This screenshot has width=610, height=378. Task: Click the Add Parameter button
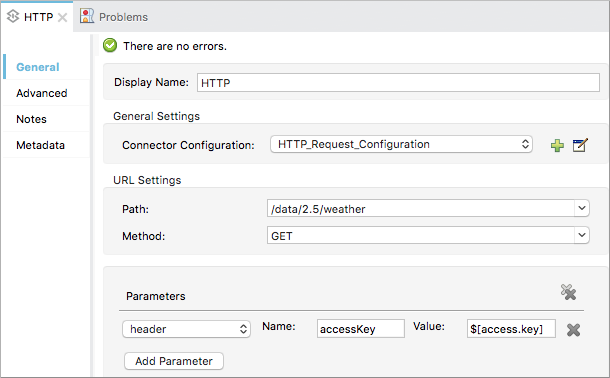click(x=174, y=361)
